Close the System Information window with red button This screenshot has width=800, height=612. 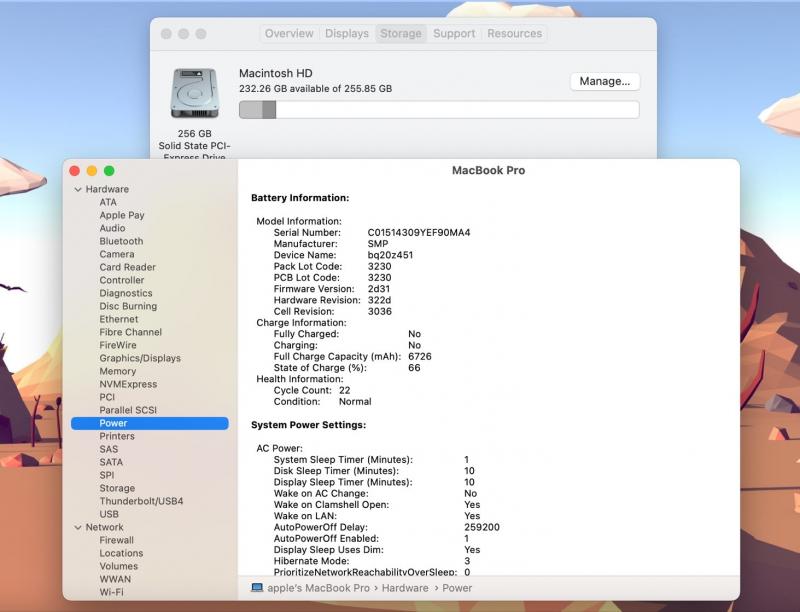[x=74, y=171]
